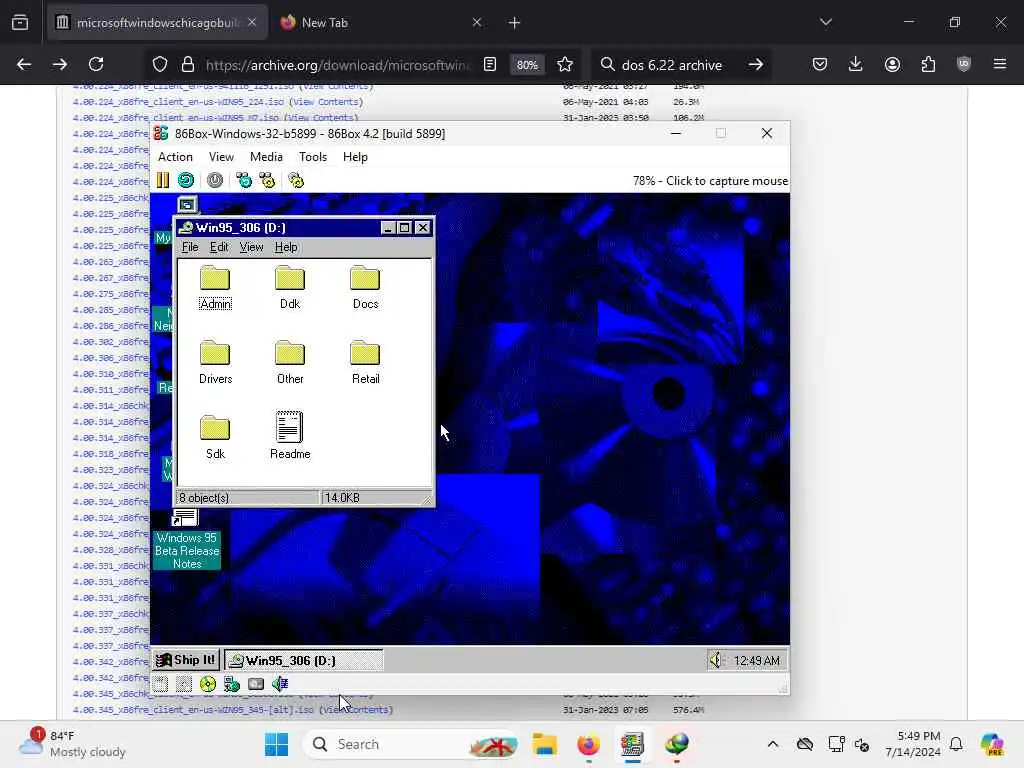
Task: Open a new Firefox tab
Action: click(x=515, y=23)
